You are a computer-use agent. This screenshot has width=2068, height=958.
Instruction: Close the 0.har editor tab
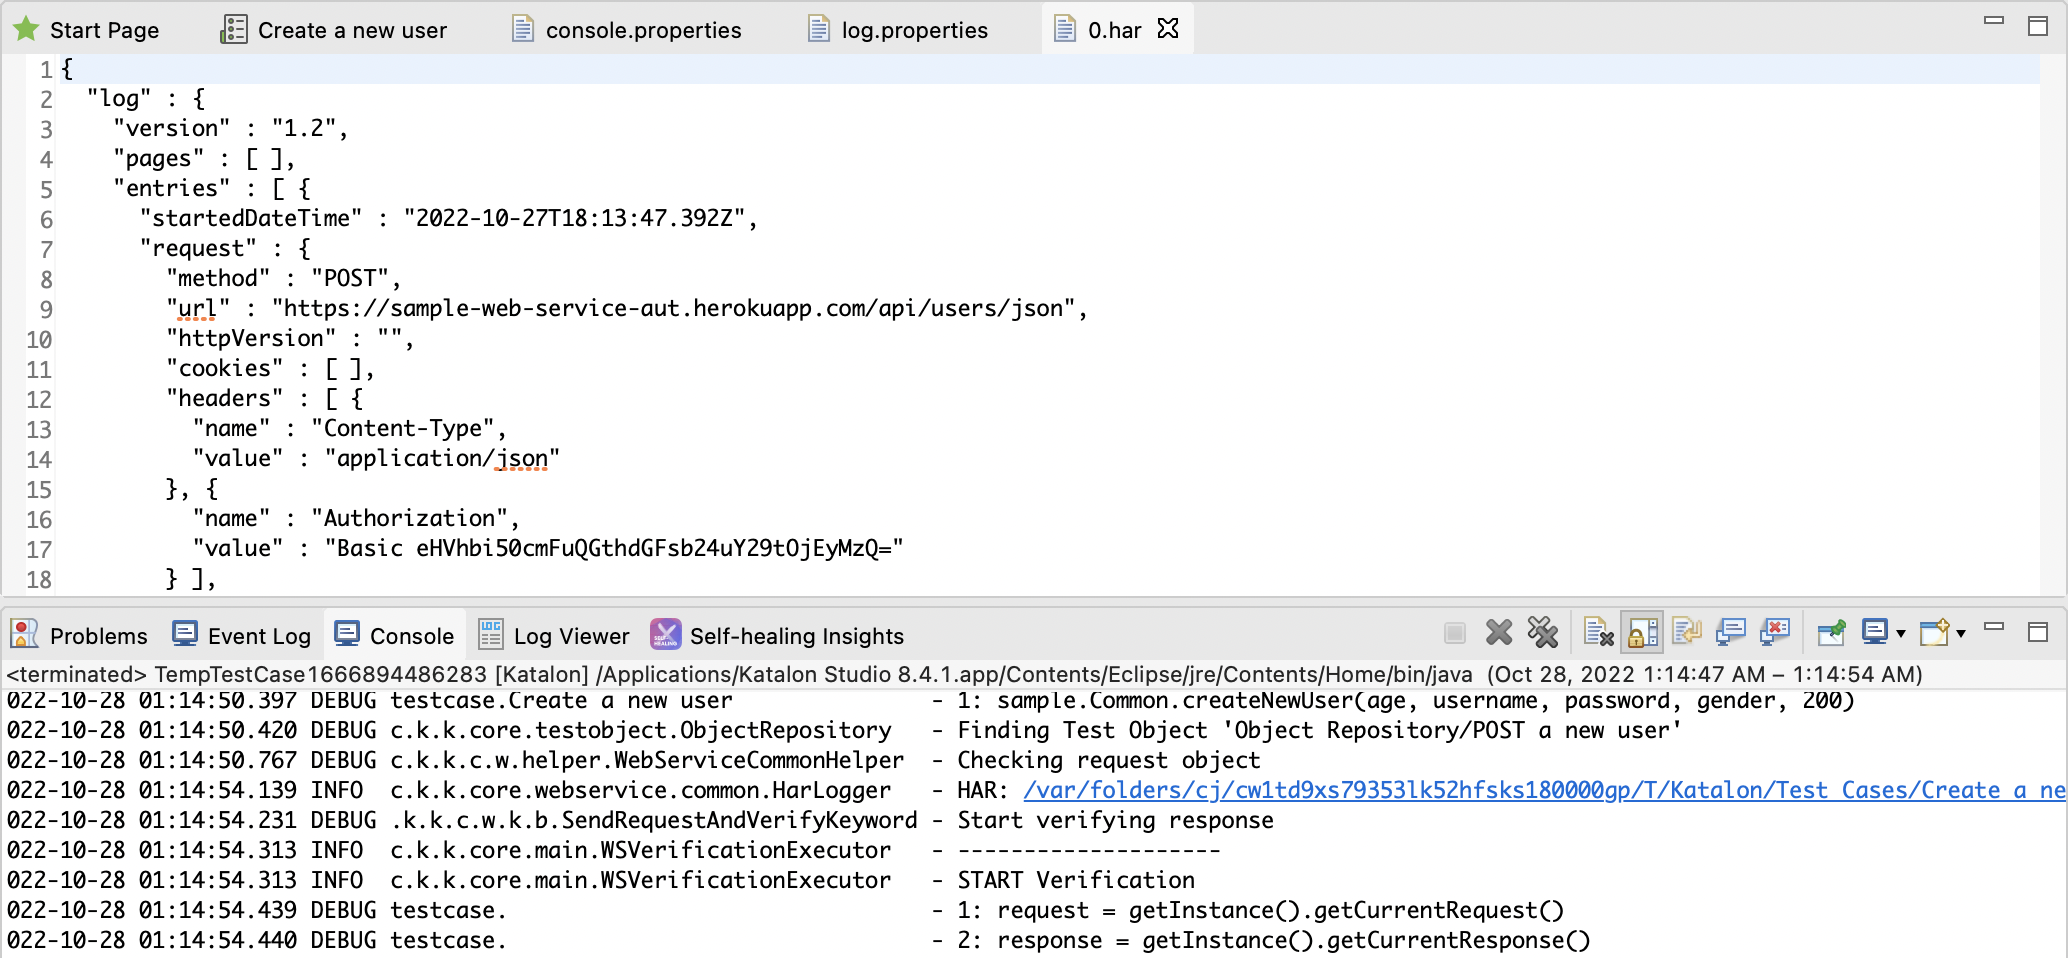click(x=1168, y=29)
